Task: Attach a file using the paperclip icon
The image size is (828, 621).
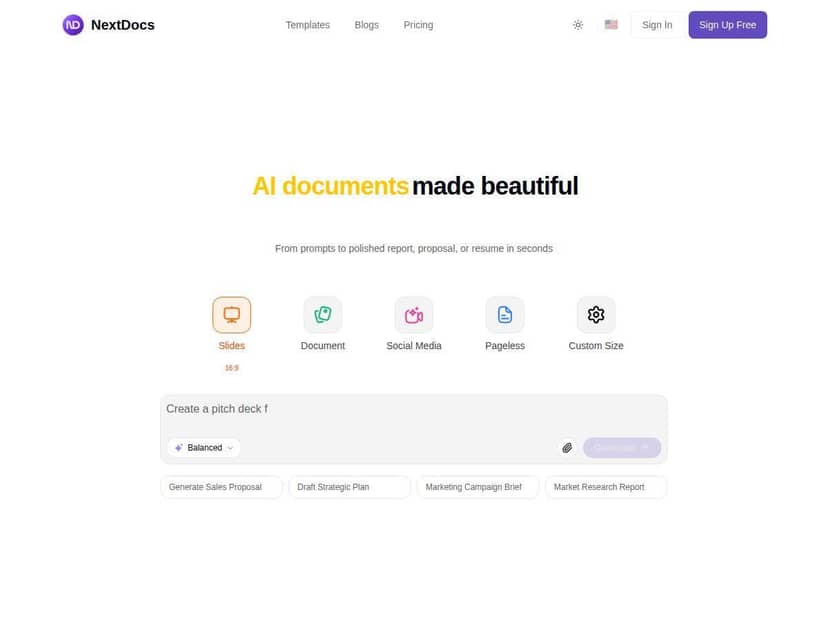Action: 567,447
